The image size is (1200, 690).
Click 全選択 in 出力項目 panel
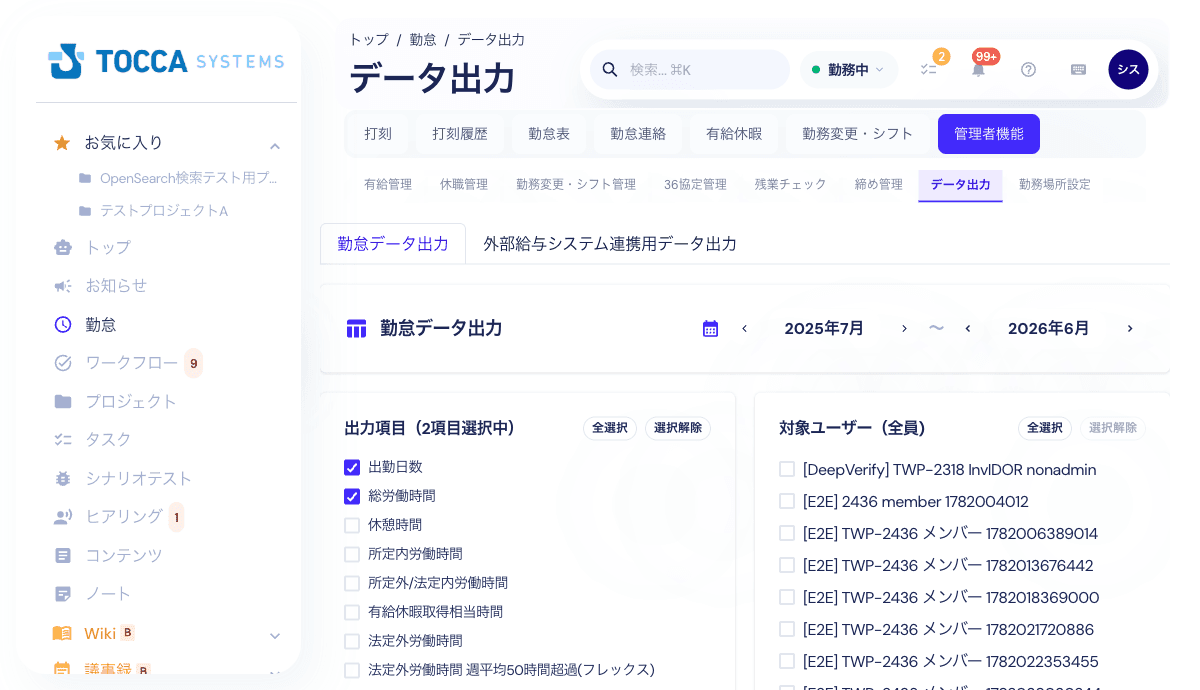(610, 428)
